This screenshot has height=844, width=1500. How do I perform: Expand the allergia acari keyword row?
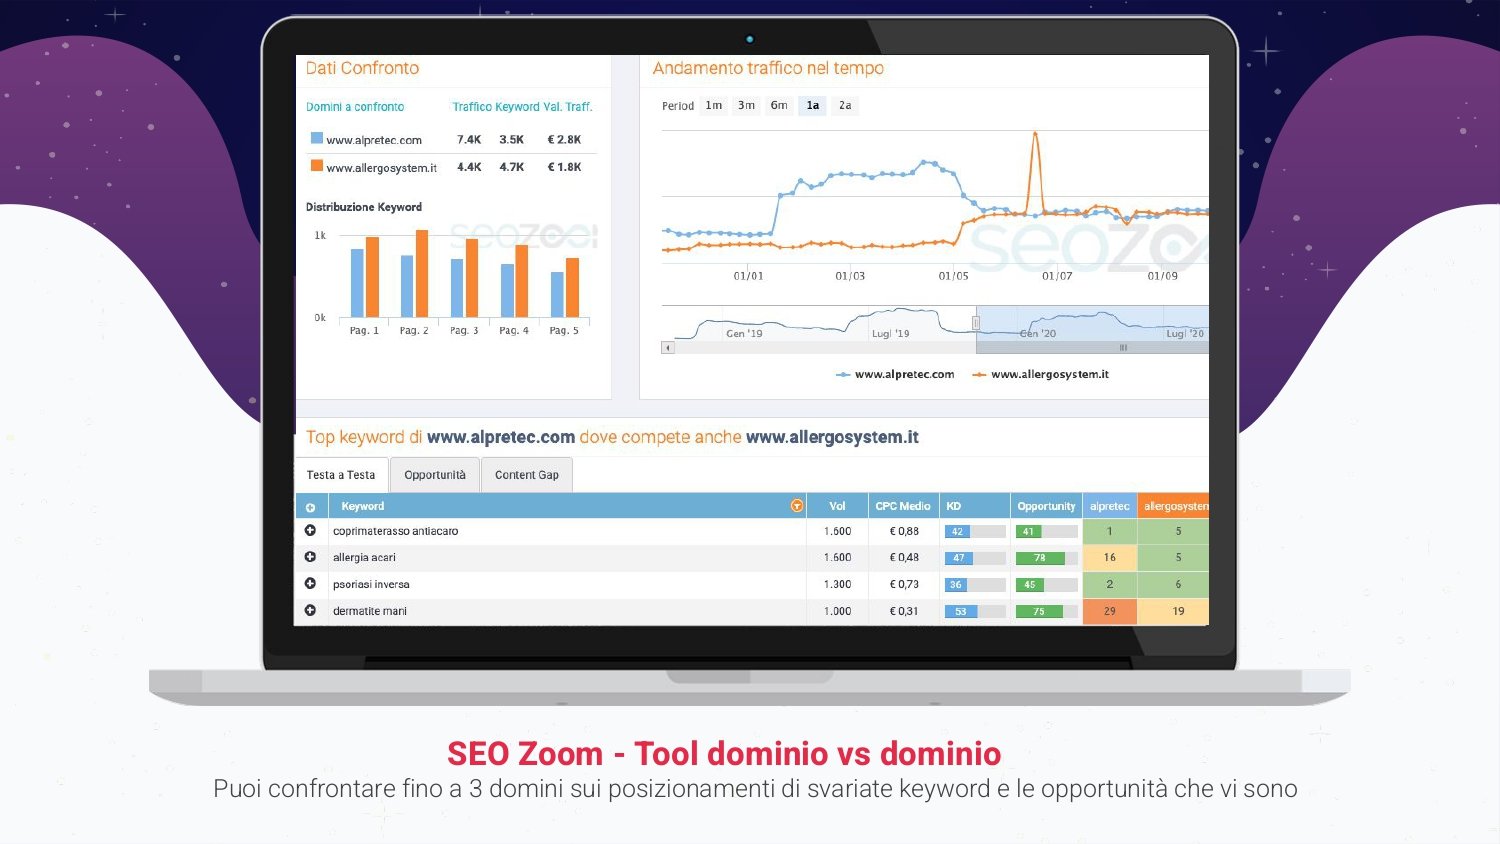[x=310, y=557]
